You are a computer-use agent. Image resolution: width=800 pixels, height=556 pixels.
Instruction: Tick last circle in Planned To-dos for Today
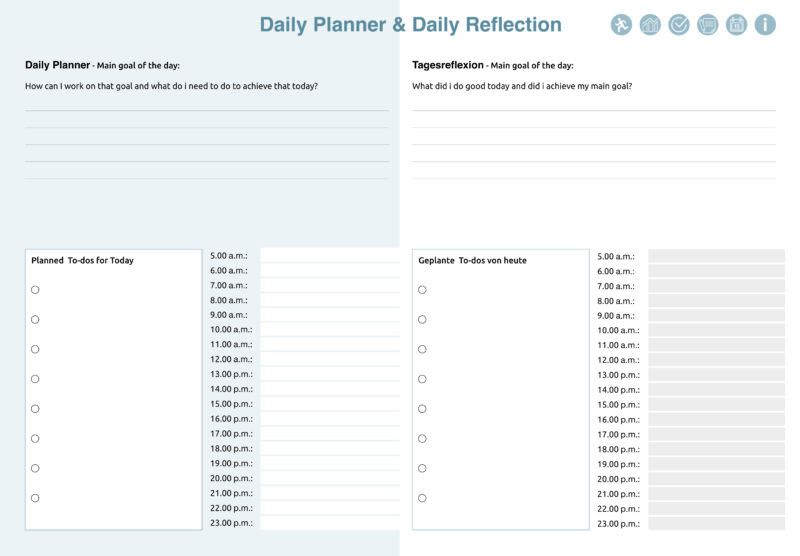(35, 498)
